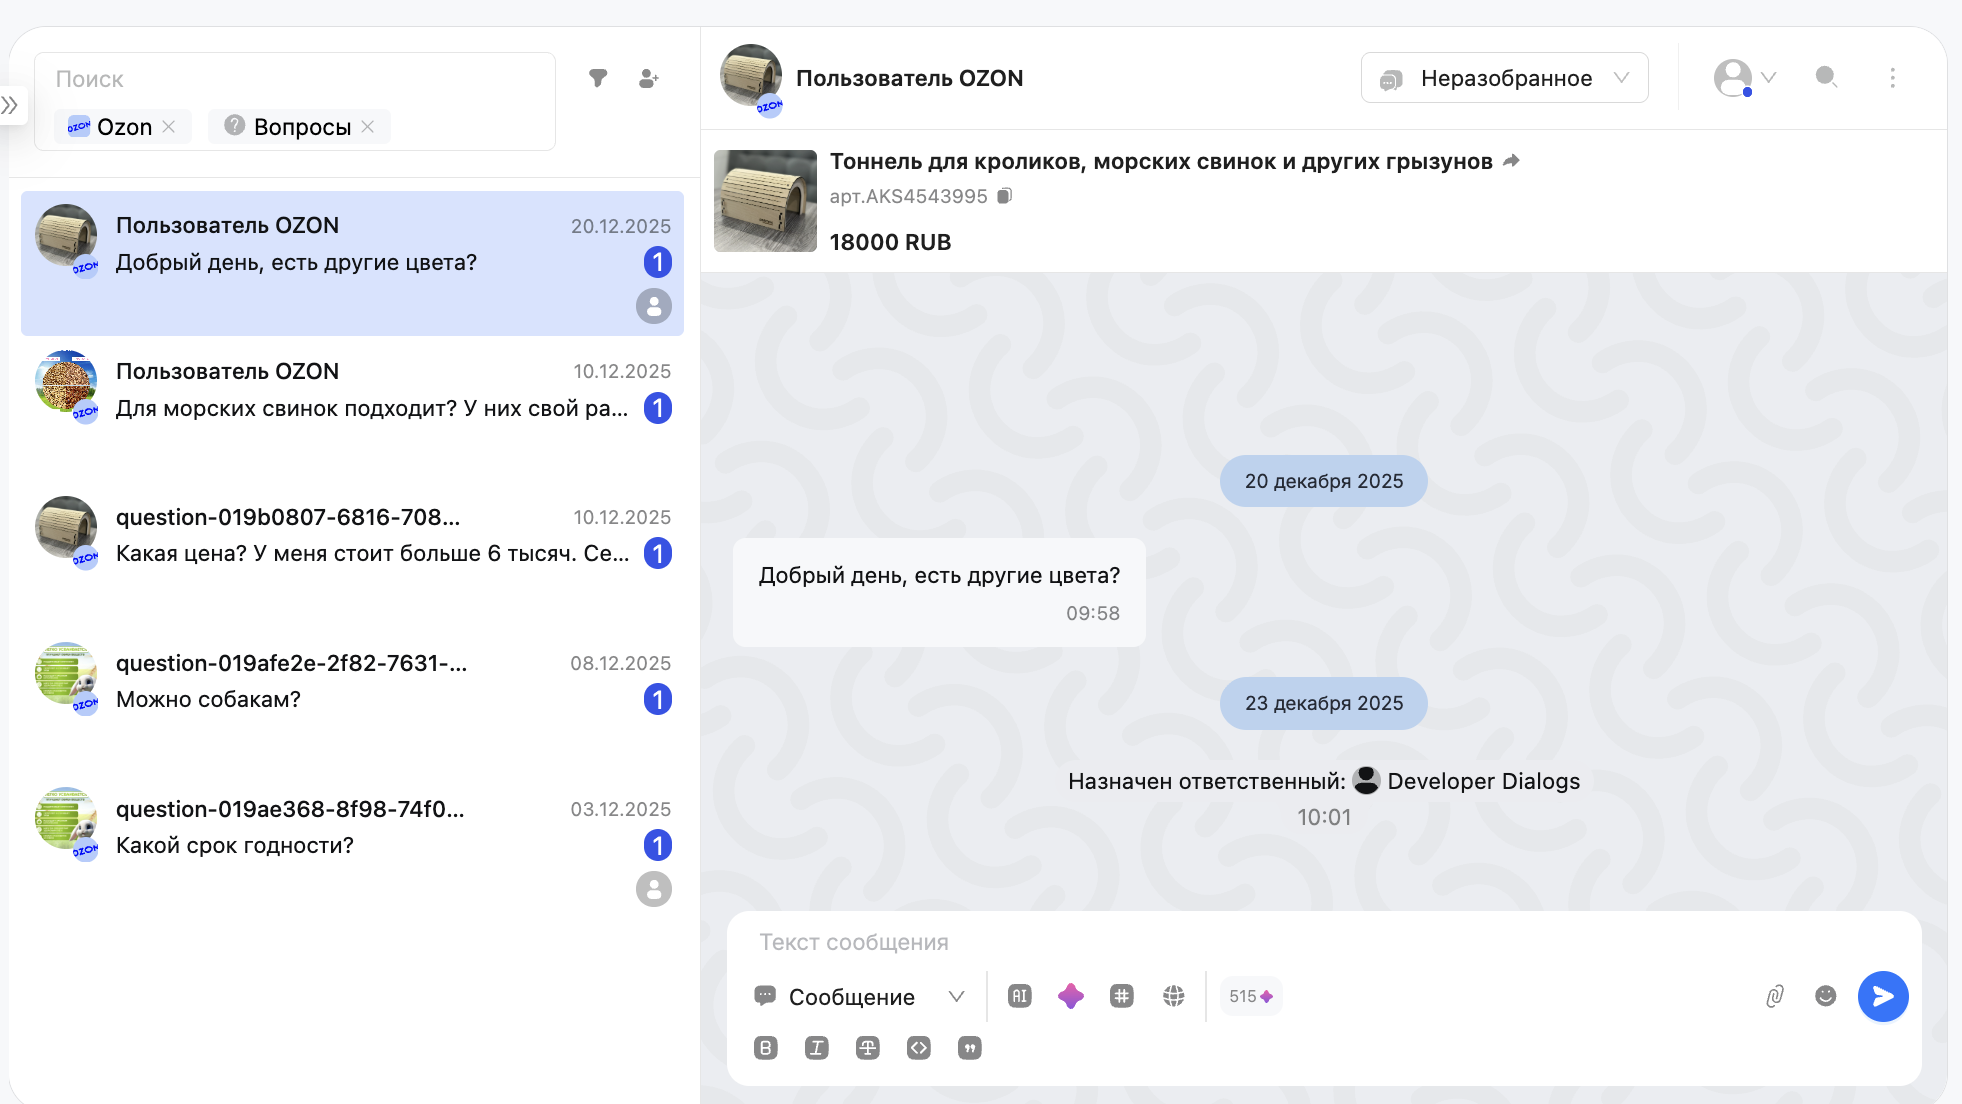
Task: Toggle strikethrough text formatting
Action: (868, 1048)
